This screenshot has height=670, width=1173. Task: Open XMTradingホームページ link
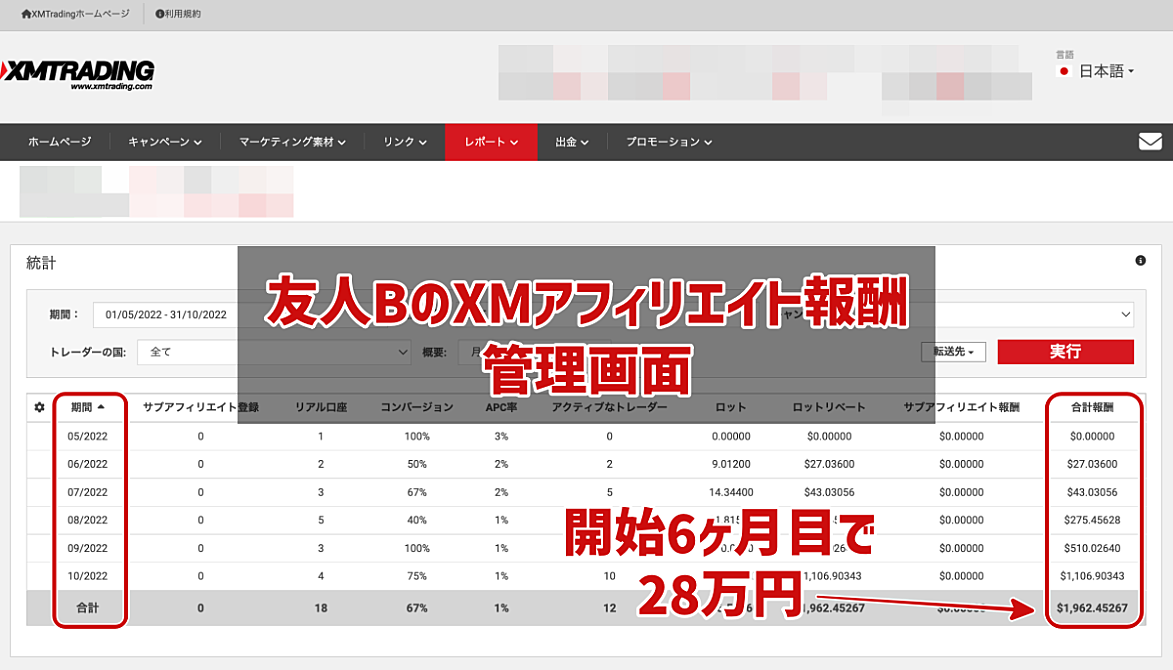(75, 13)
